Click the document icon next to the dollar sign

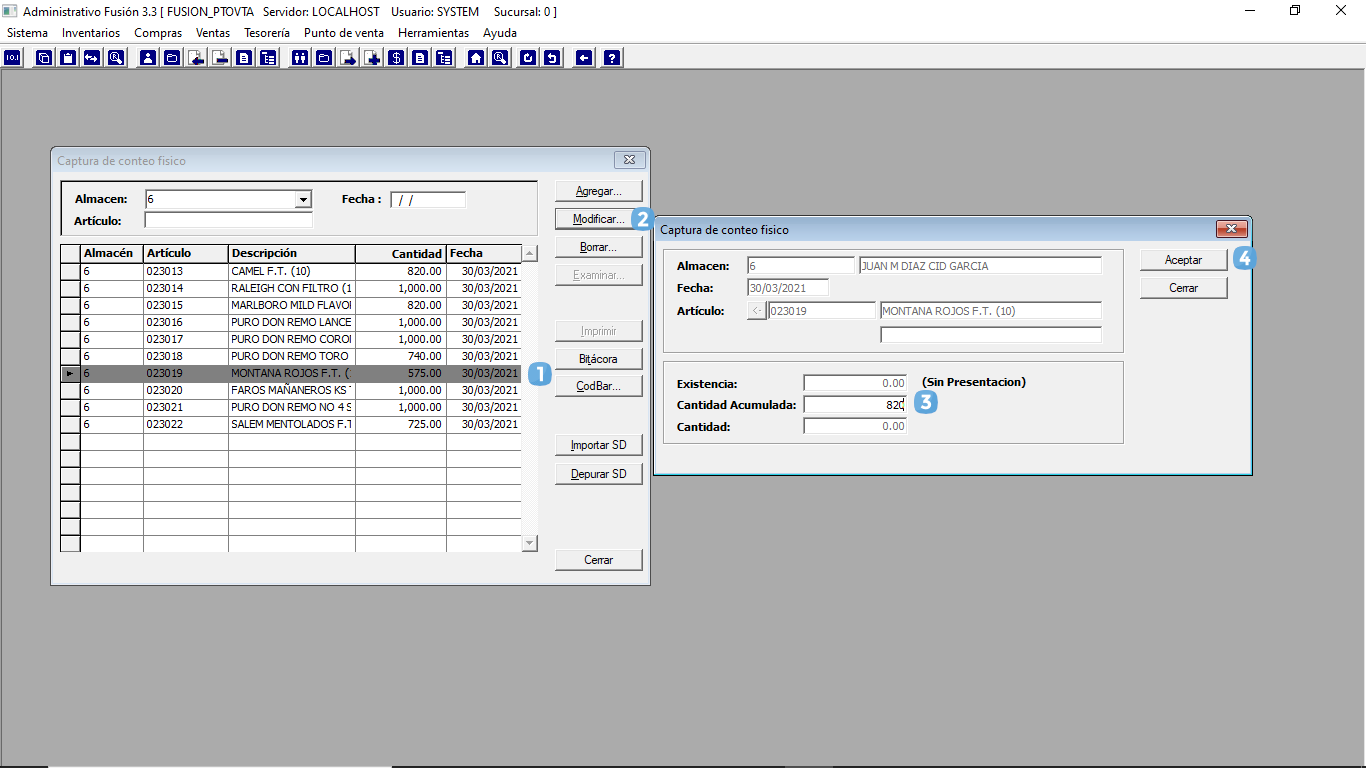pos(420,58)
